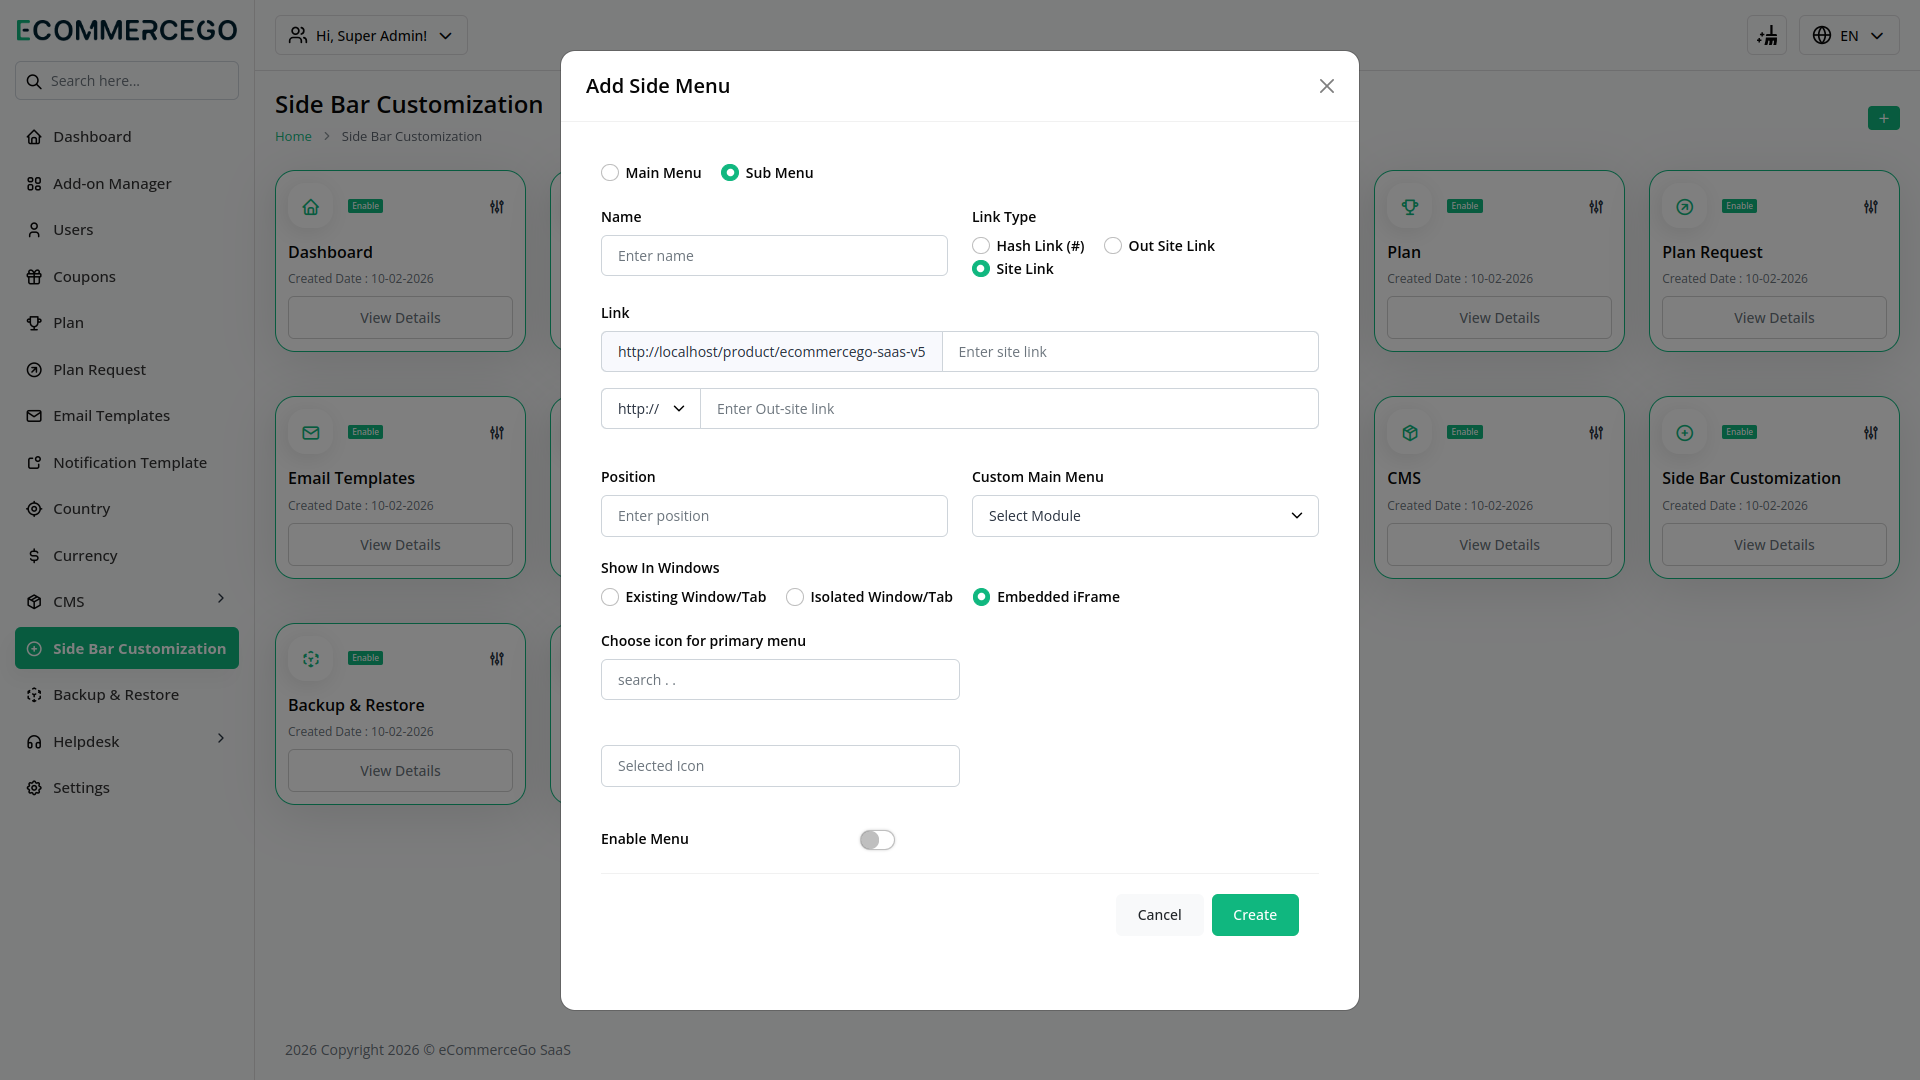The width and height of the screenshot is (1920, 1080).
Task: Click the Home breadcrumb link
Action: click(293, 136)
